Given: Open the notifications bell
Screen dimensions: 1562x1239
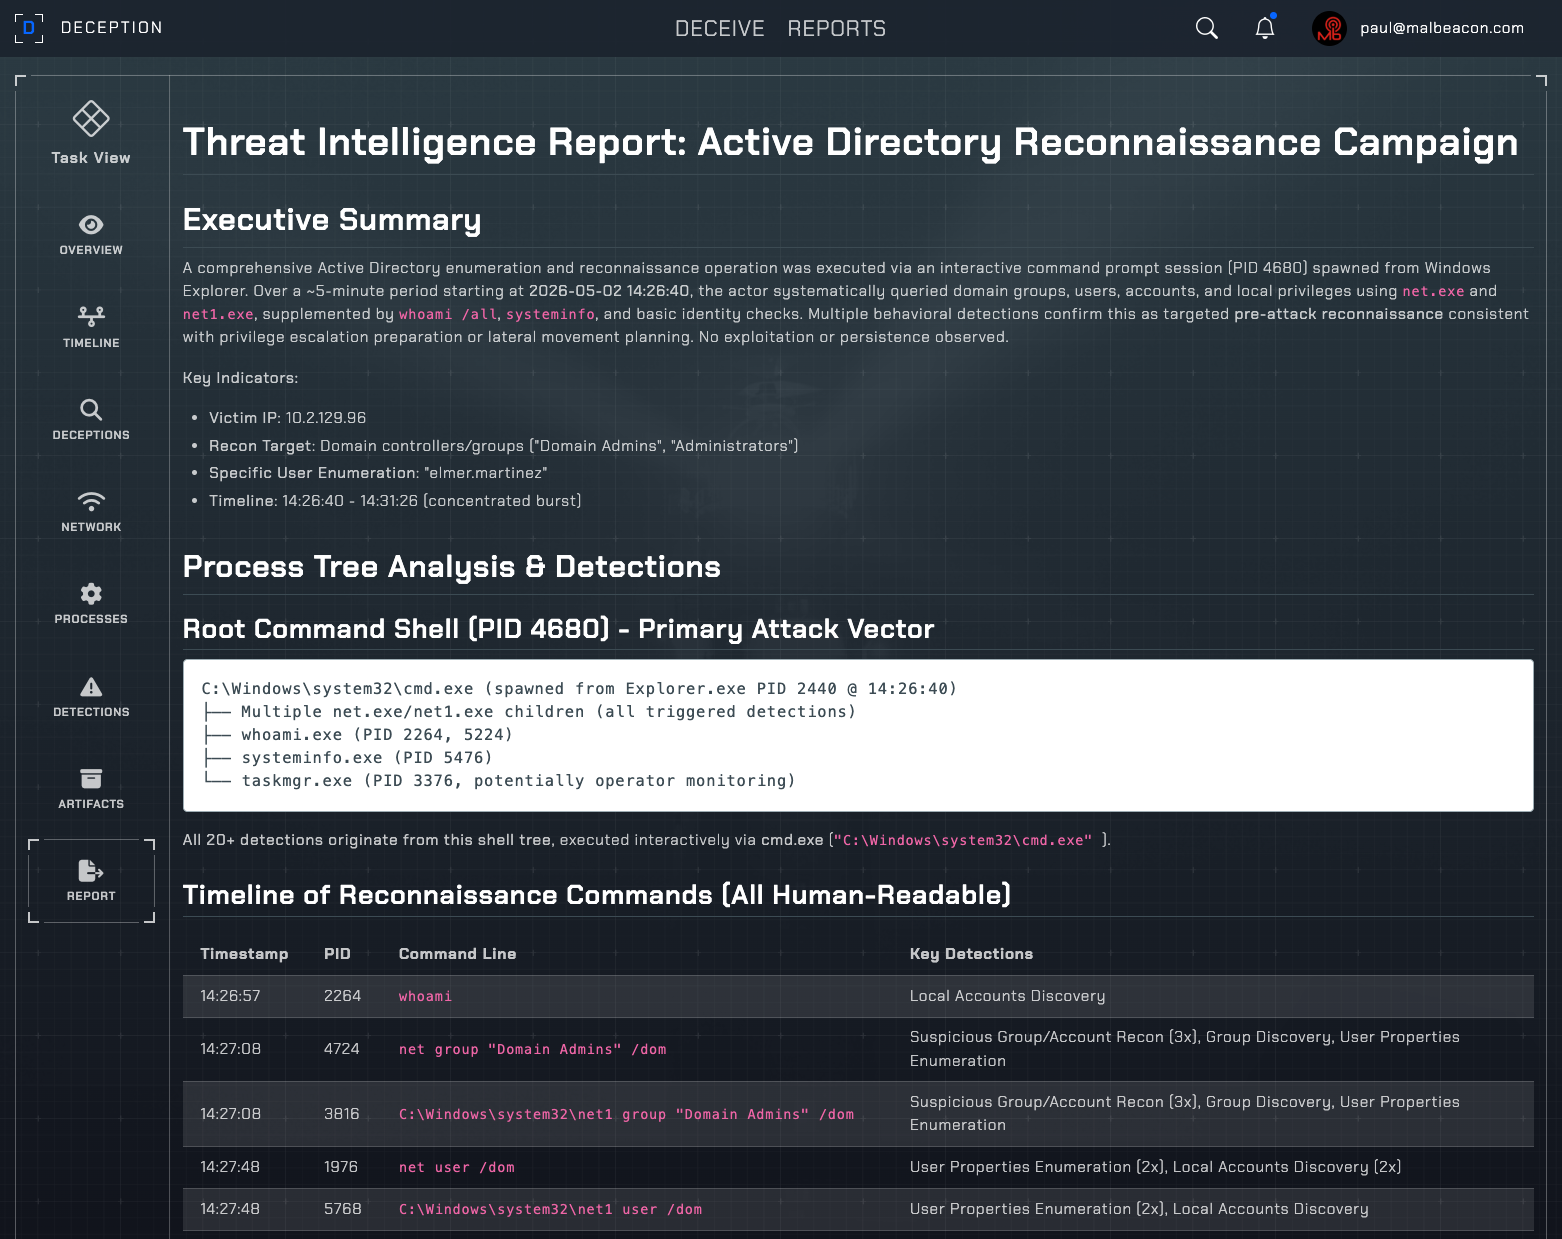Looking at the screenshot, I should pos(1265,28).
